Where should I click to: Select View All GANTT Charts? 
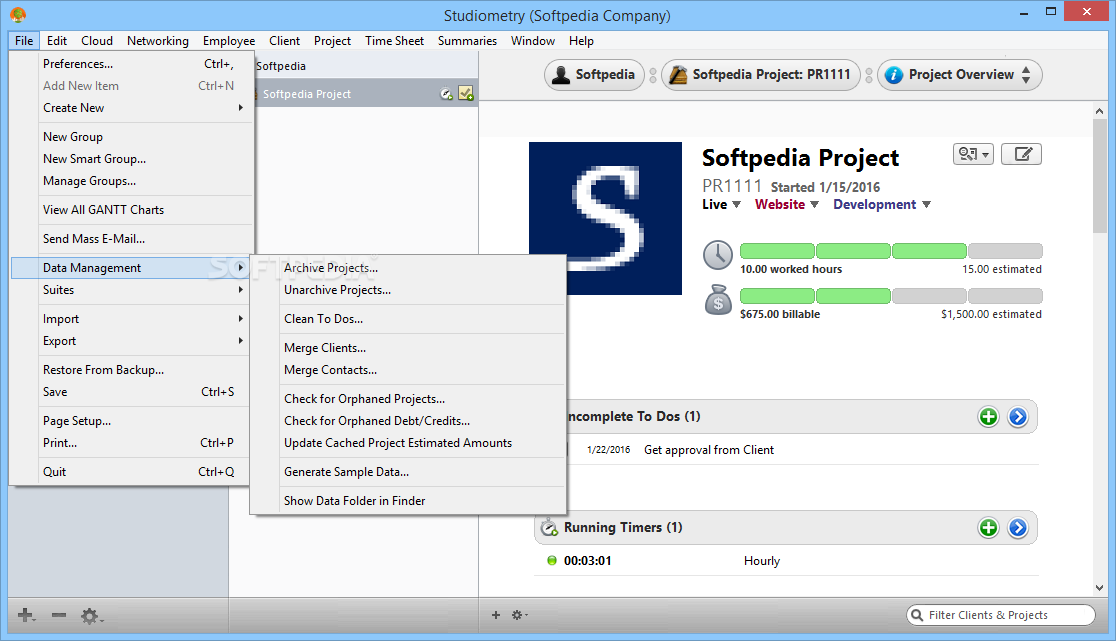[x=131, y=210]
